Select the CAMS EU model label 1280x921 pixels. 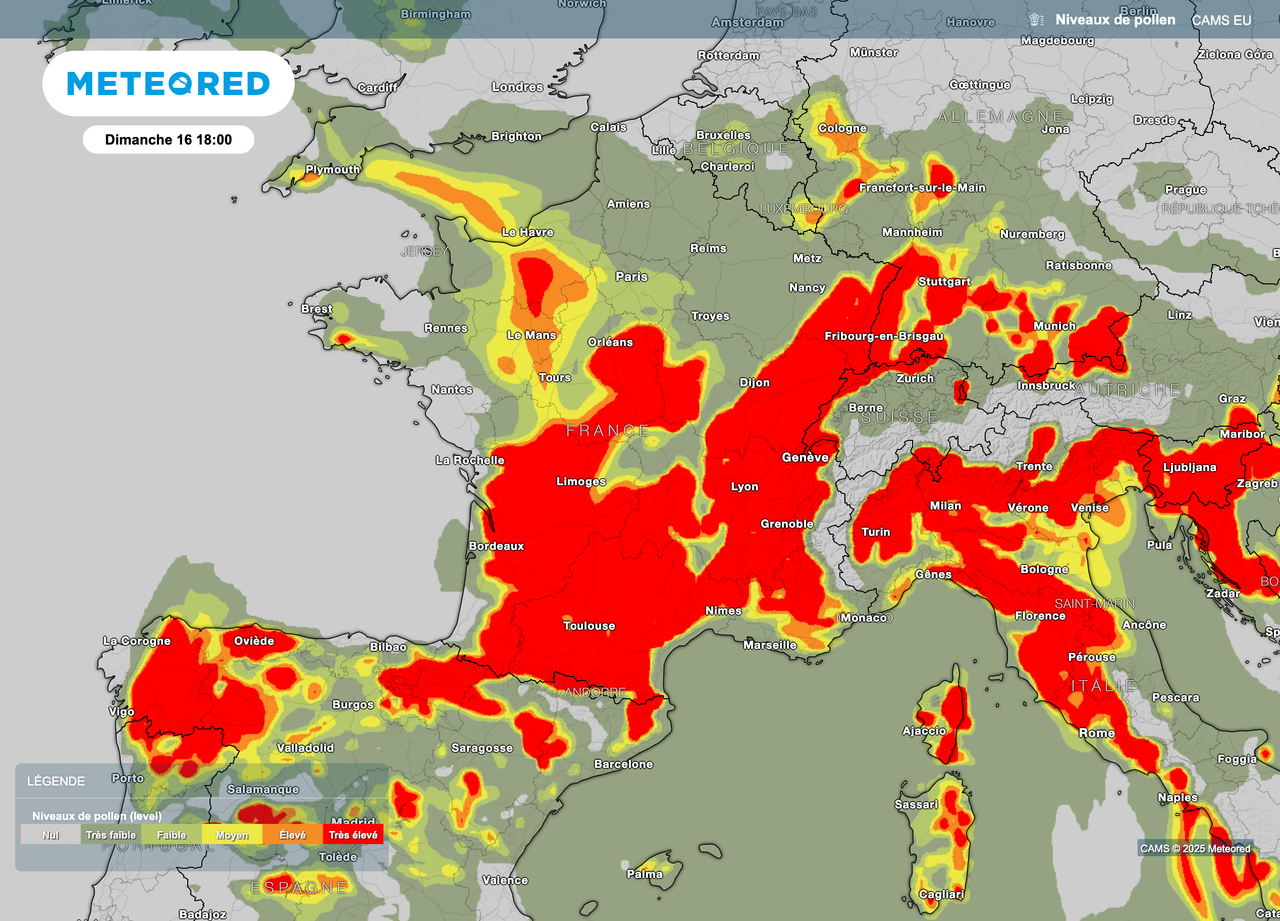click(1221, 20)
